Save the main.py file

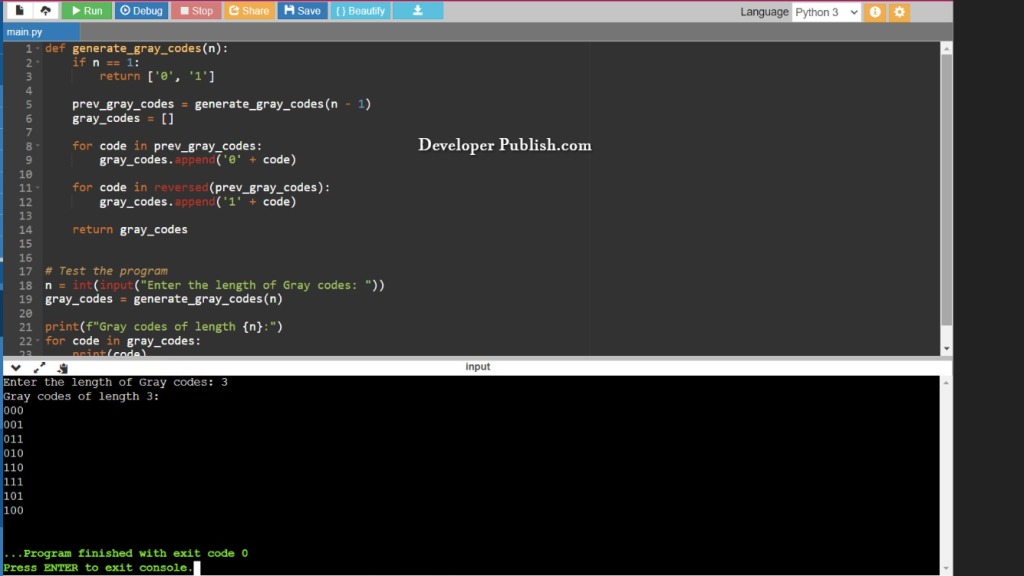click(x=300, y=10)
